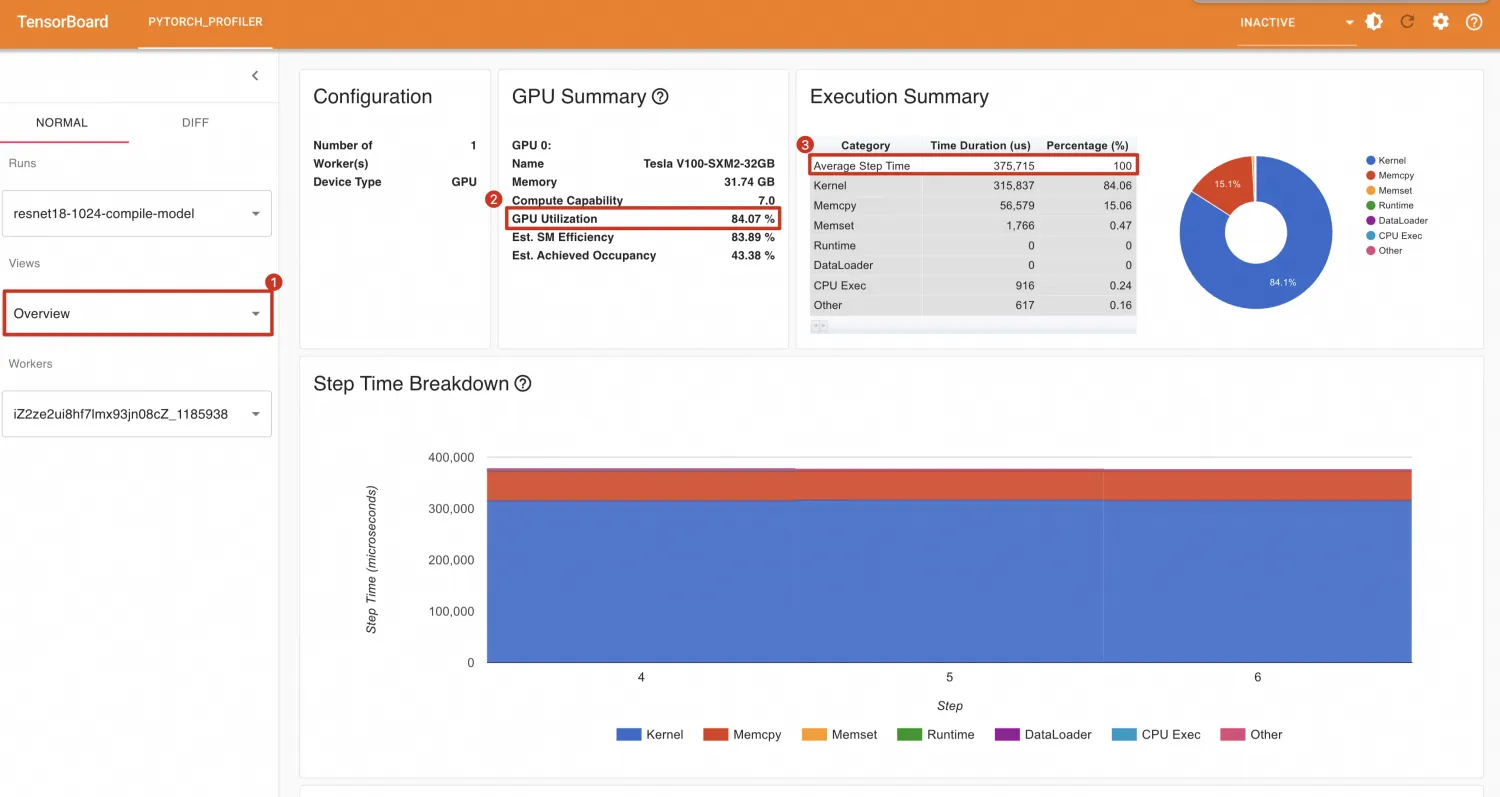Click the Compute Capability 7.0 value
Screen dimensions: 1500x797
pyautogui.click(x=766, y=201)
